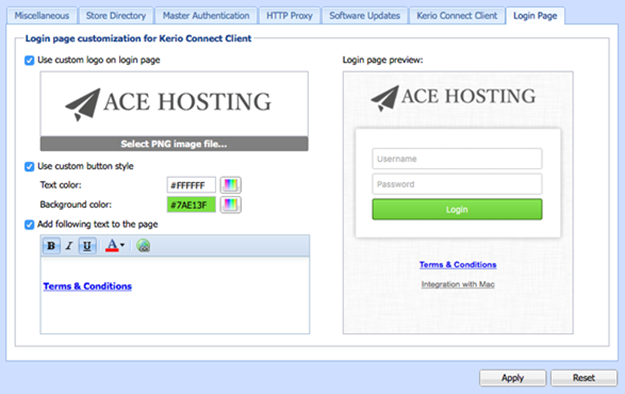Screen dimensions: 625x394
Task: Click the Apply button
Action: coord(513,378)
